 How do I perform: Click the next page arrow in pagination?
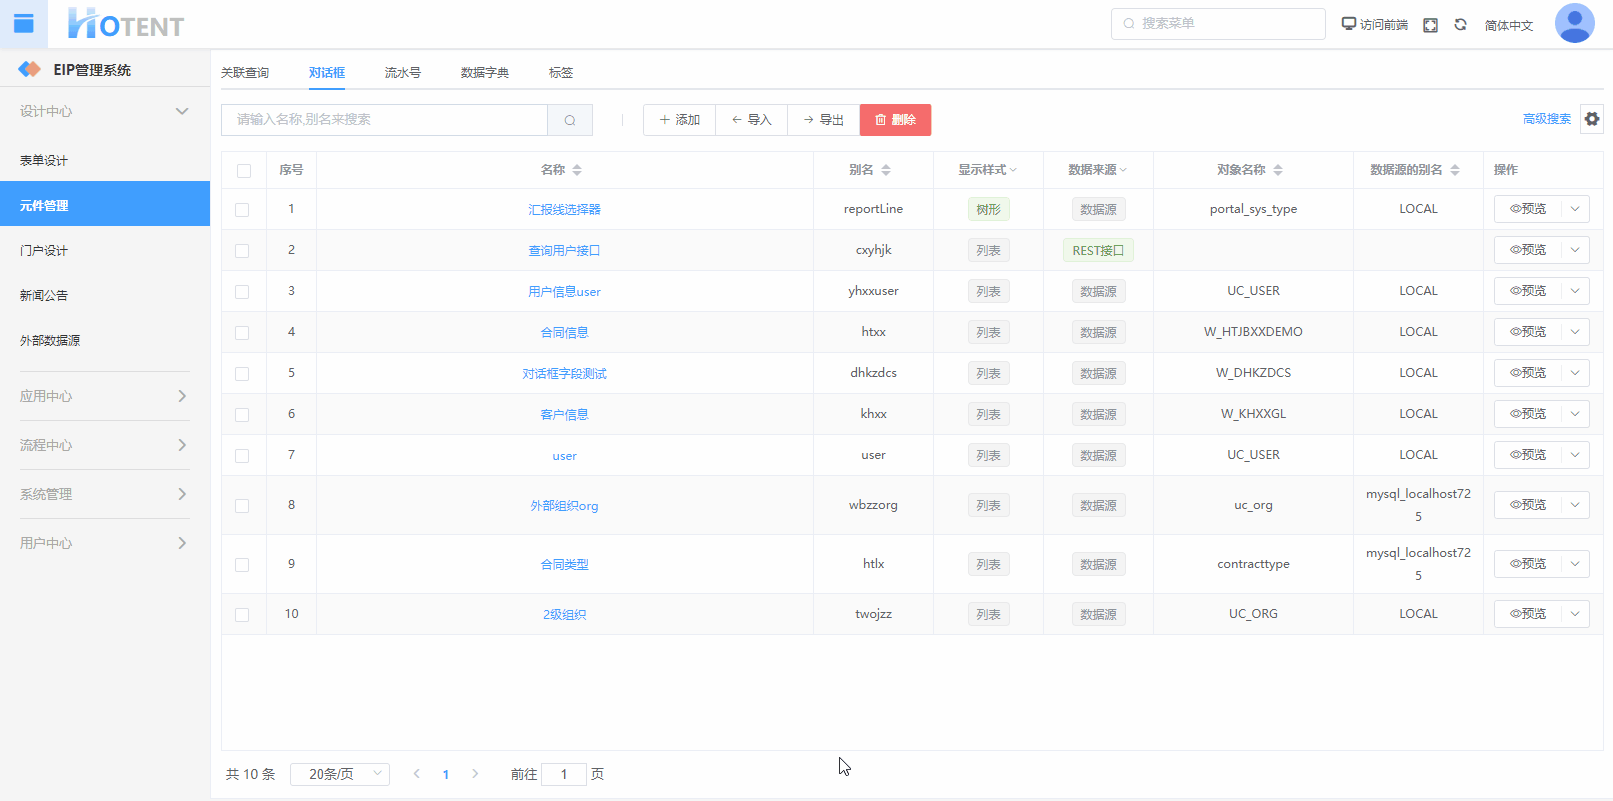click(475, 774)
